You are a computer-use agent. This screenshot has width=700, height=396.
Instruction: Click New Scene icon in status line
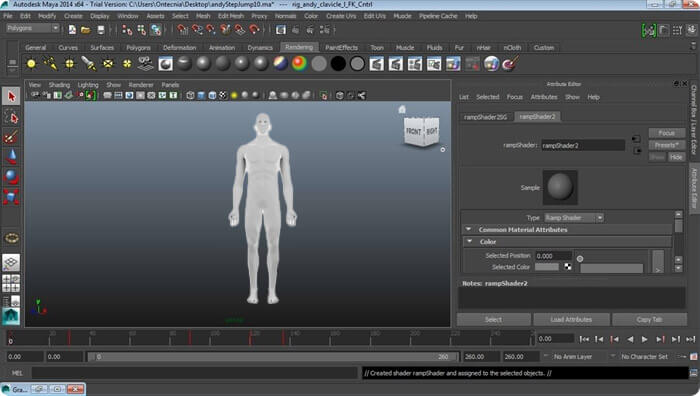click(72, 30)
